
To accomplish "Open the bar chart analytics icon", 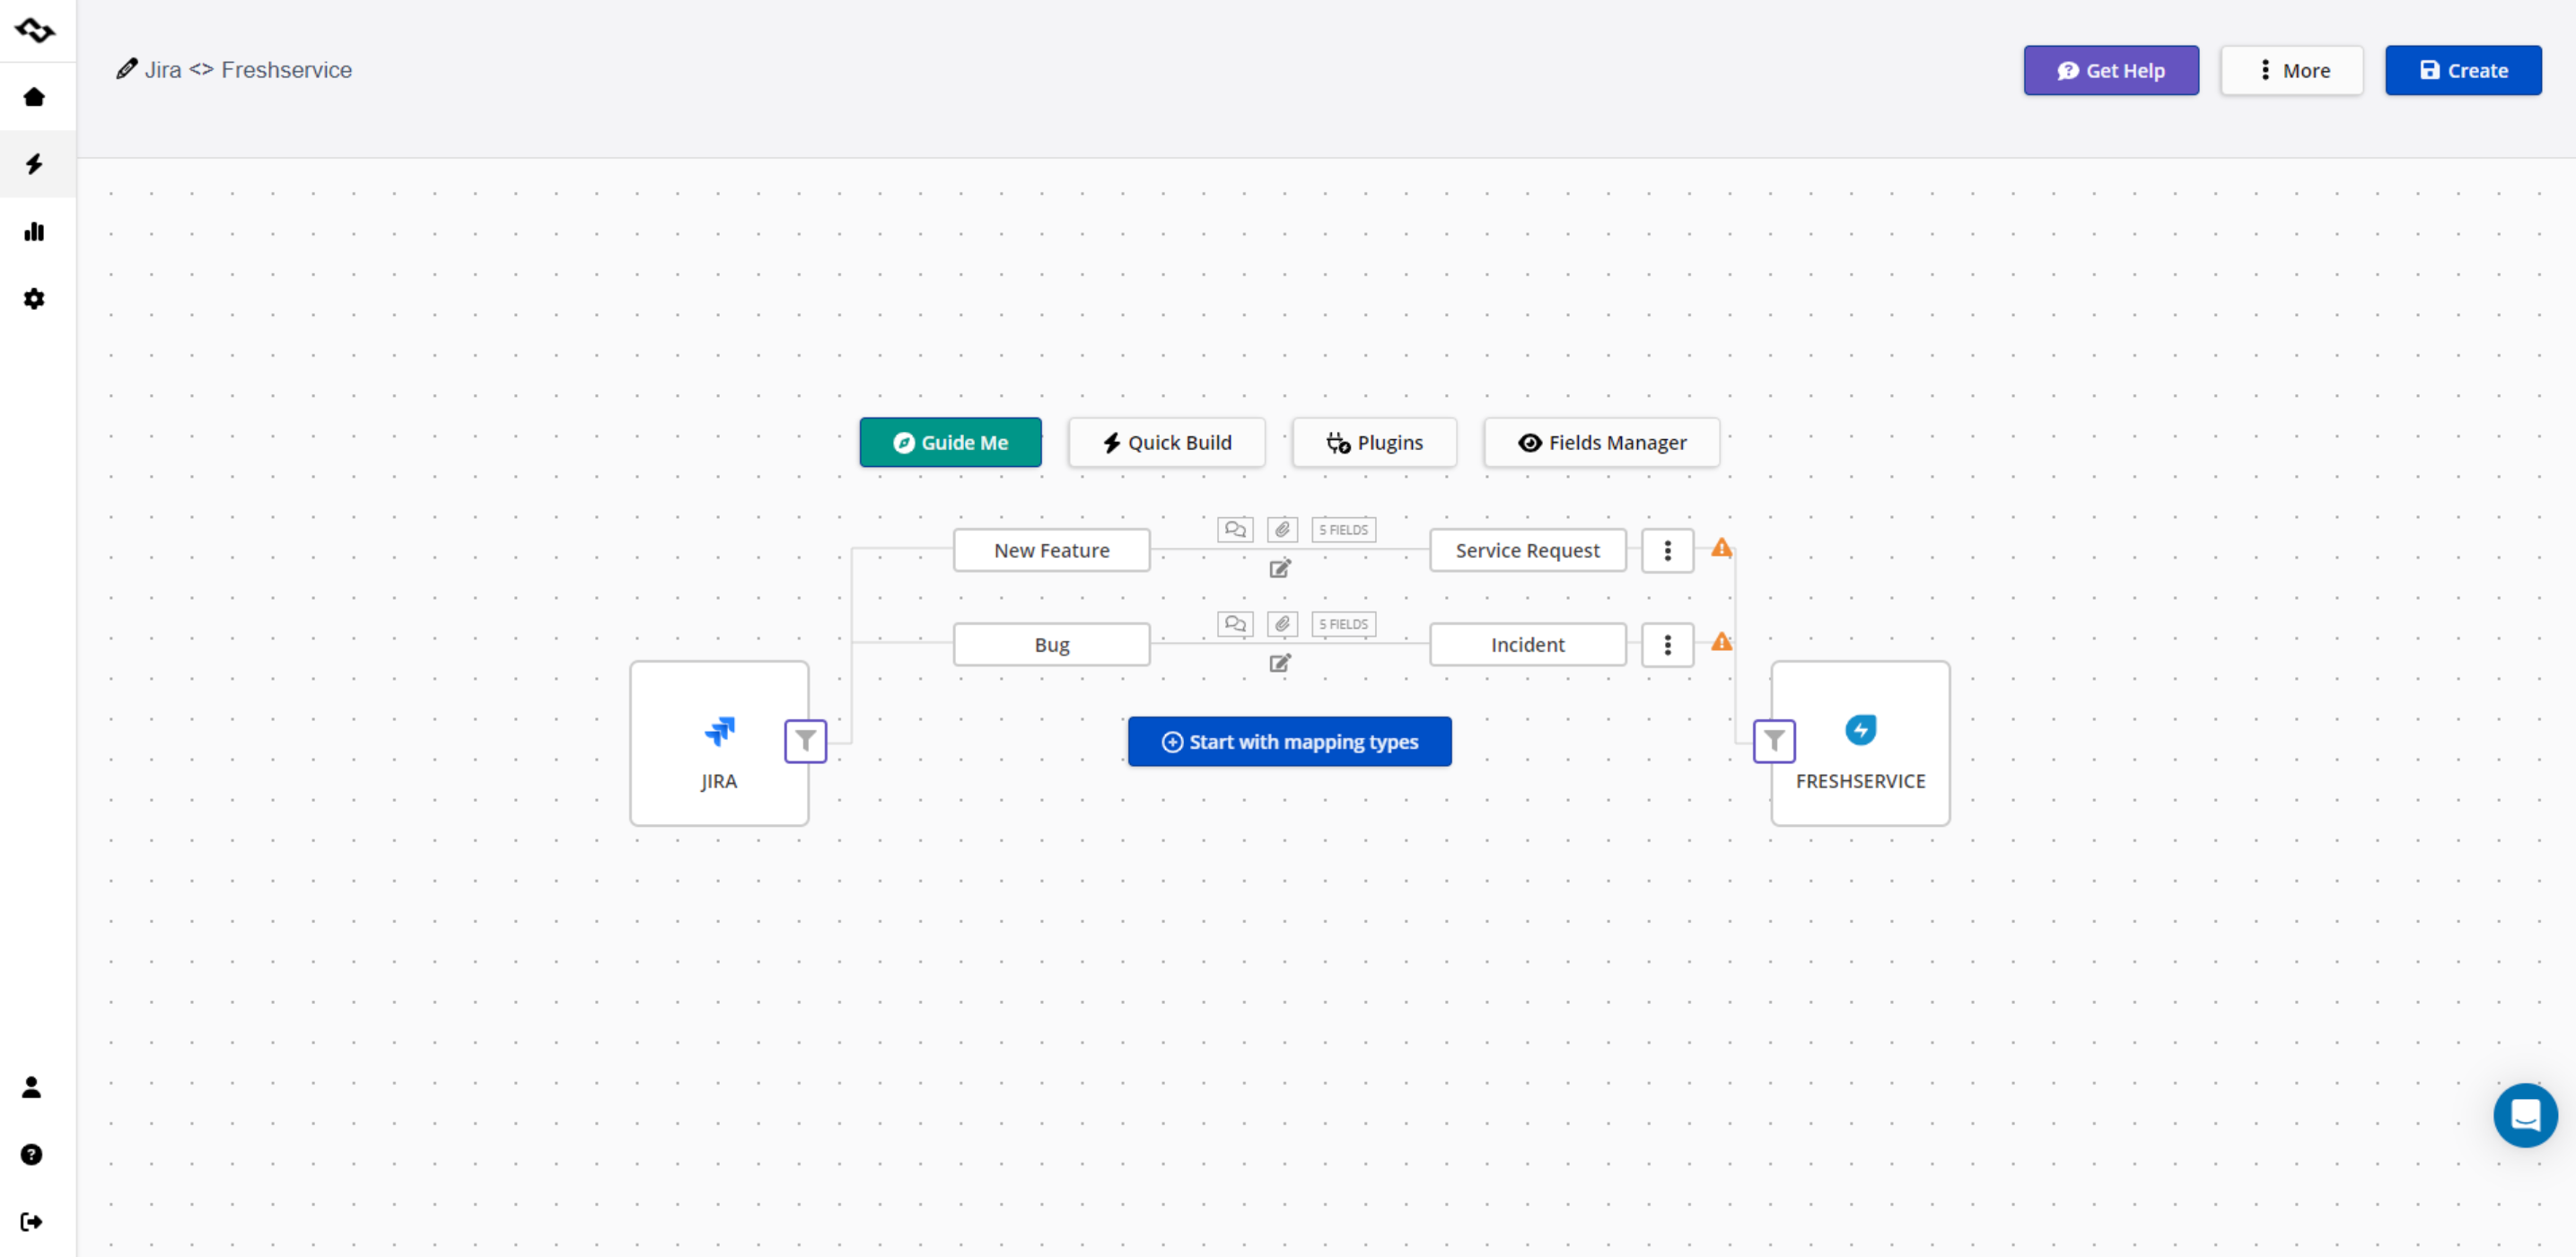I will coord(34,231).
